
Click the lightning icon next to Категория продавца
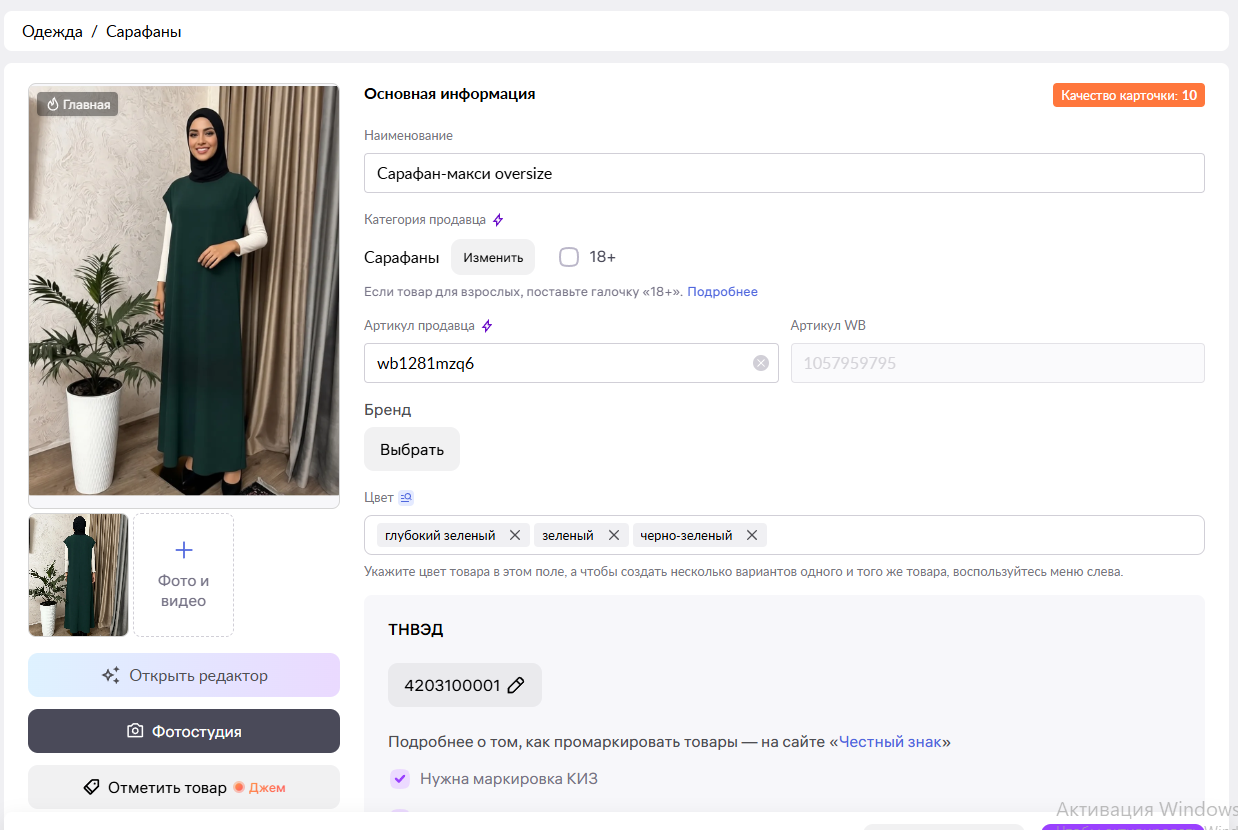498,220
